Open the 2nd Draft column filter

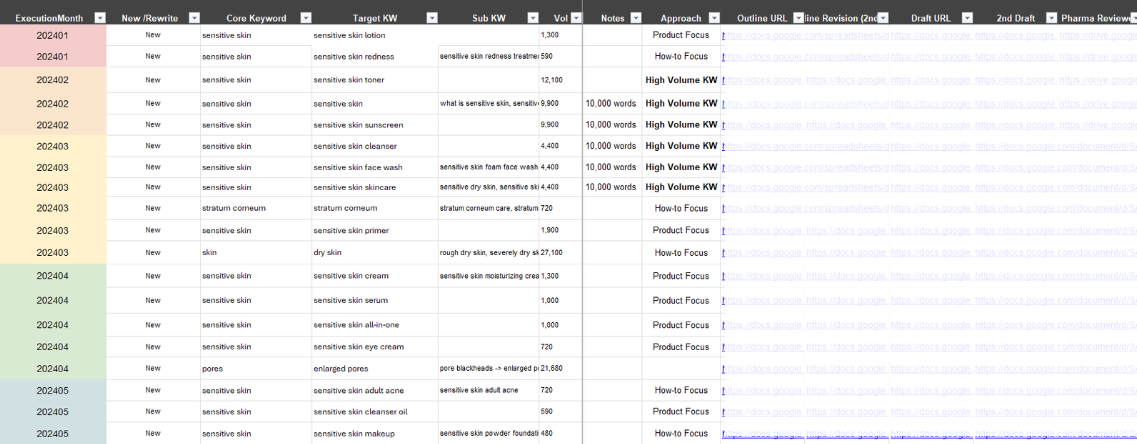[1050, 18]
